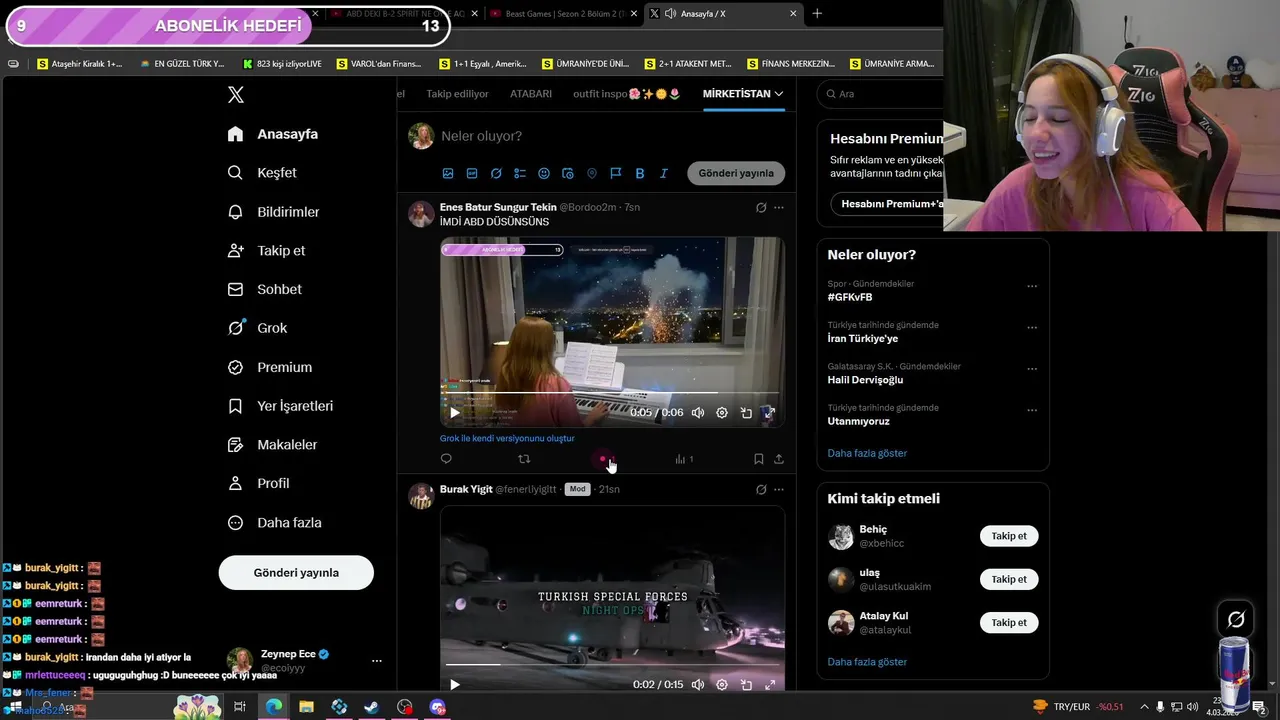Open more options on Enes Batur post

click(779, 208)
